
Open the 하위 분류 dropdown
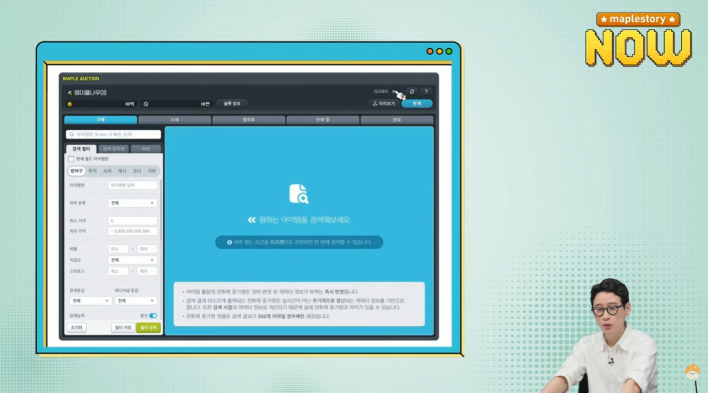click(x=133, y=203)
